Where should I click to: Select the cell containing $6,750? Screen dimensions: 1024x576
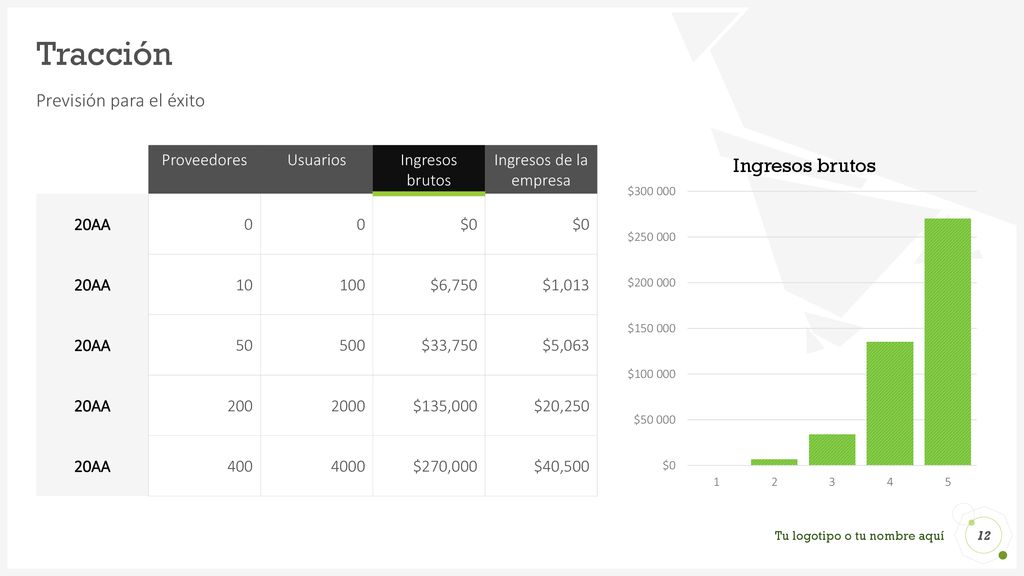pos(429,285)
